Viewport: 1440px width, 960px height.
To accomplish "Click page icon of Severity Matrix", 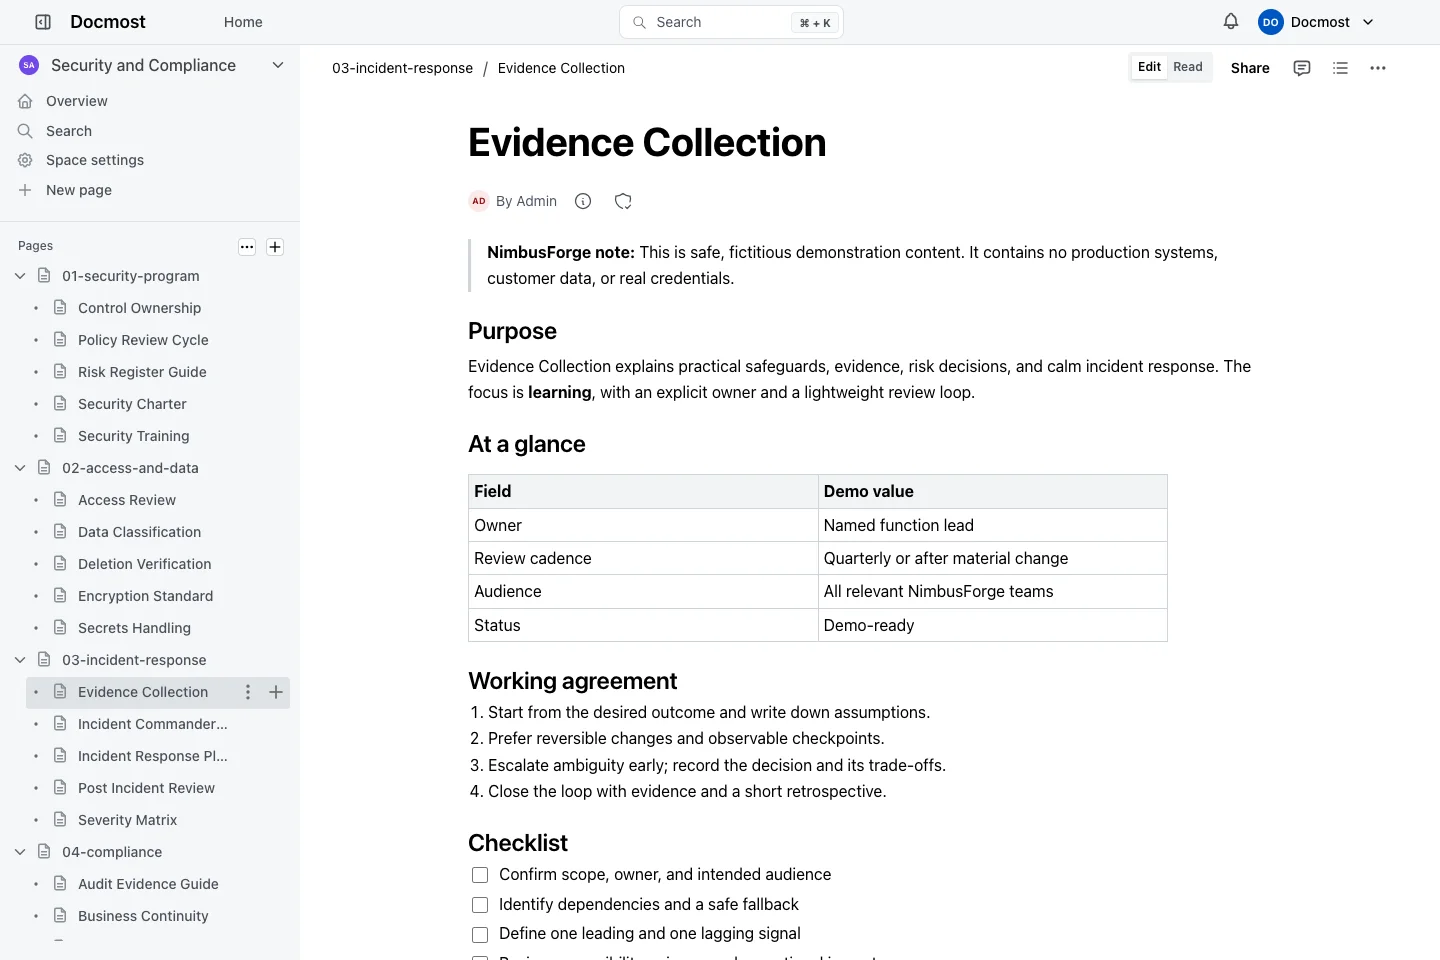I will point(60,820).
